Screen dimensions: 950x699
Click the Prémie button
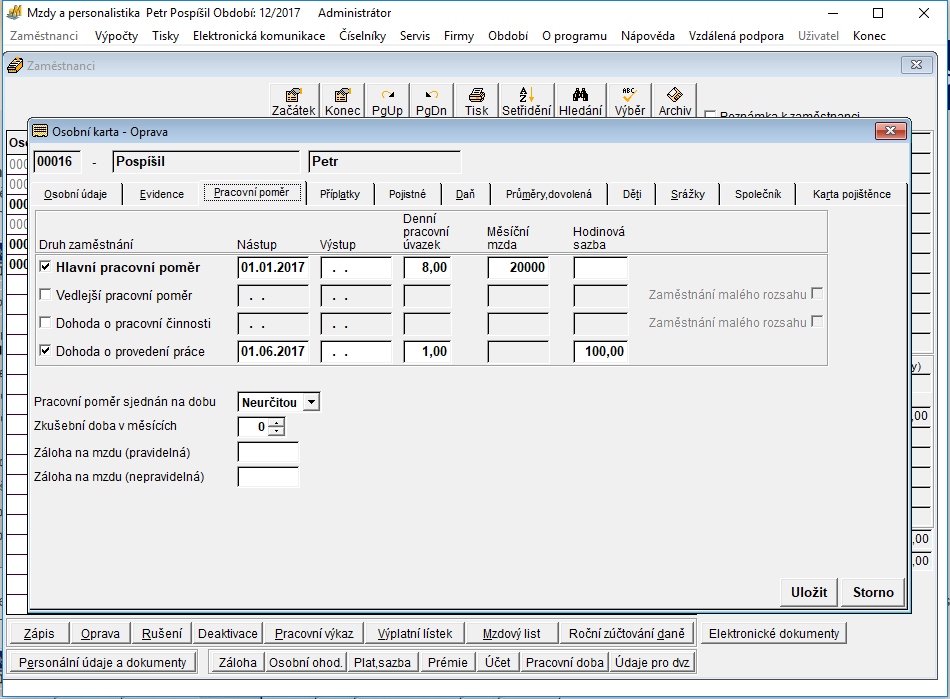448,663
